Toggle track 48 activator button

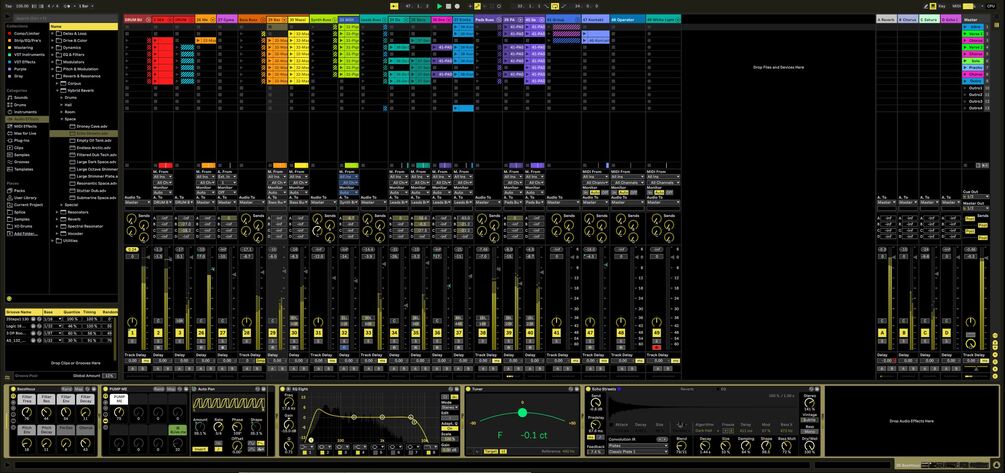[620, 333]
